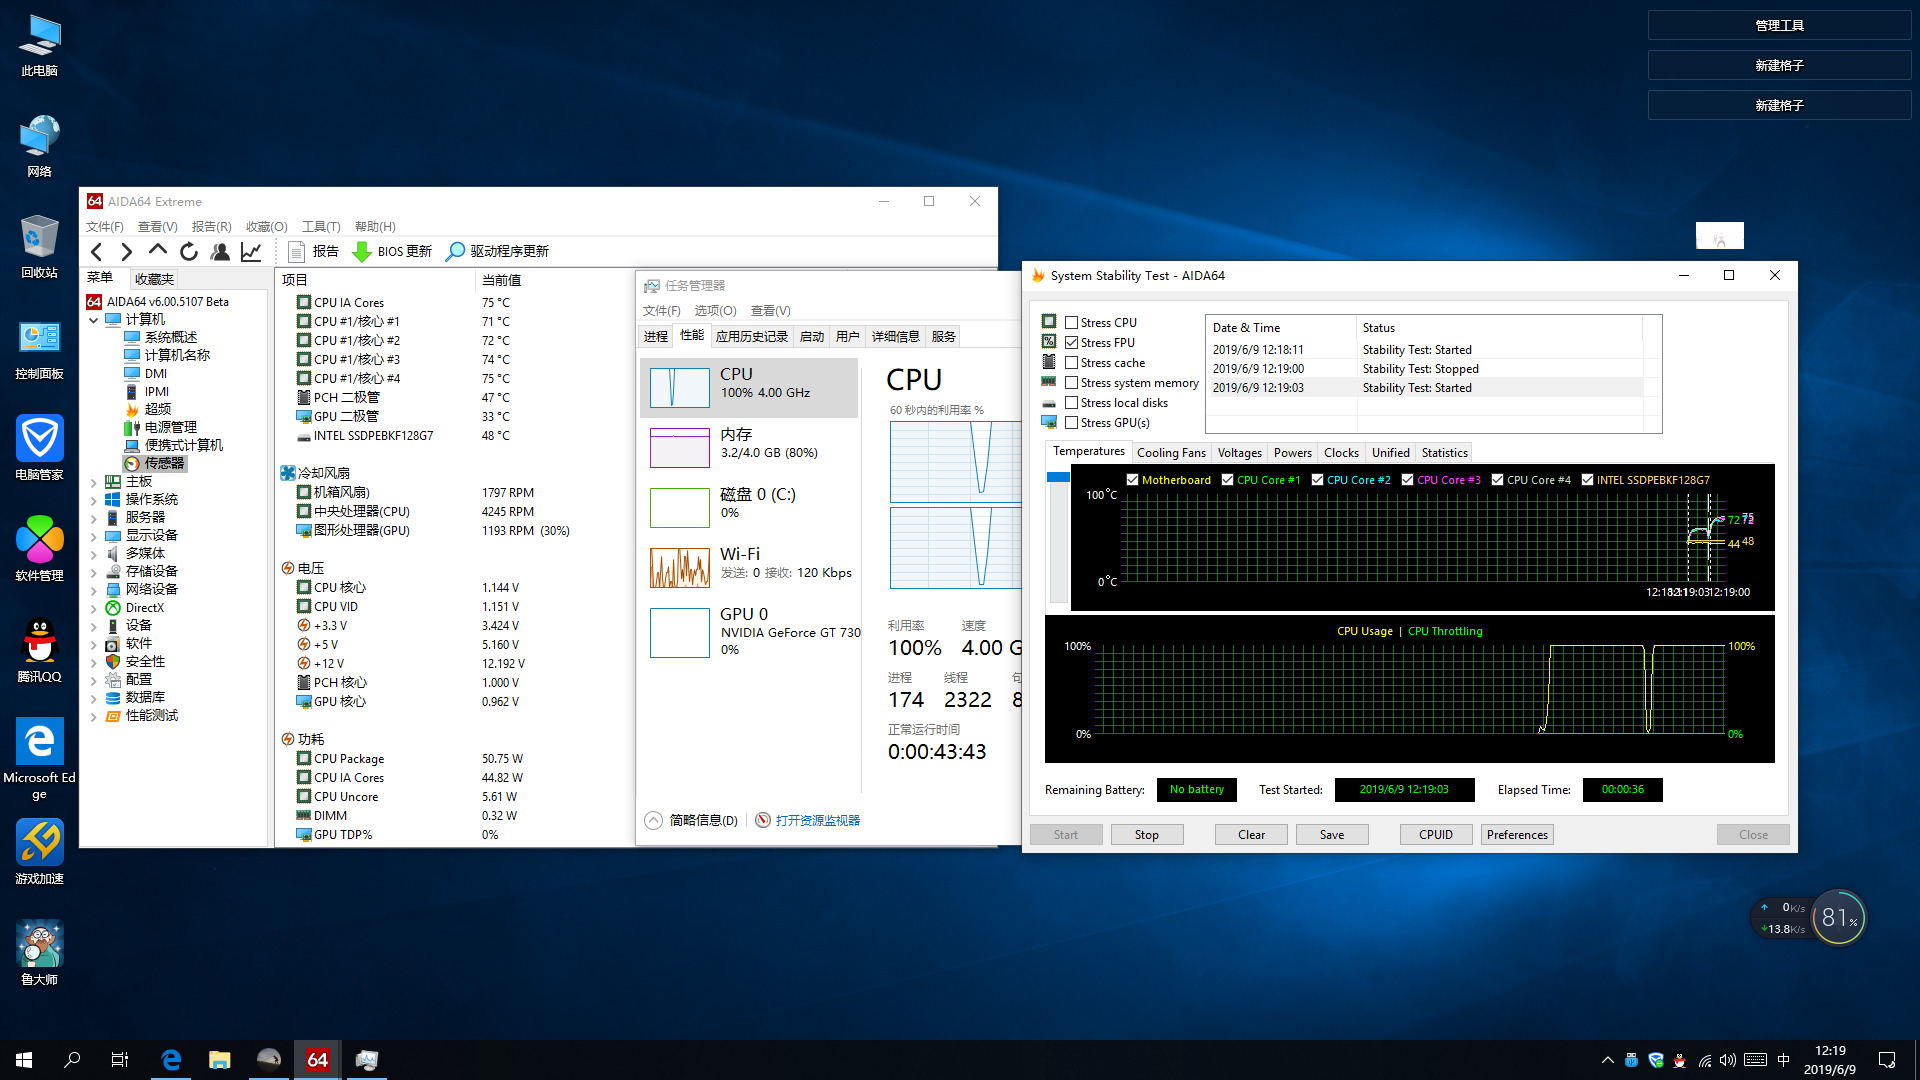Image resolution: width=1920 pixels, height=1080 pixels.
Task: Open the 软件管理 desktop icon
Action: click(40, 551)
